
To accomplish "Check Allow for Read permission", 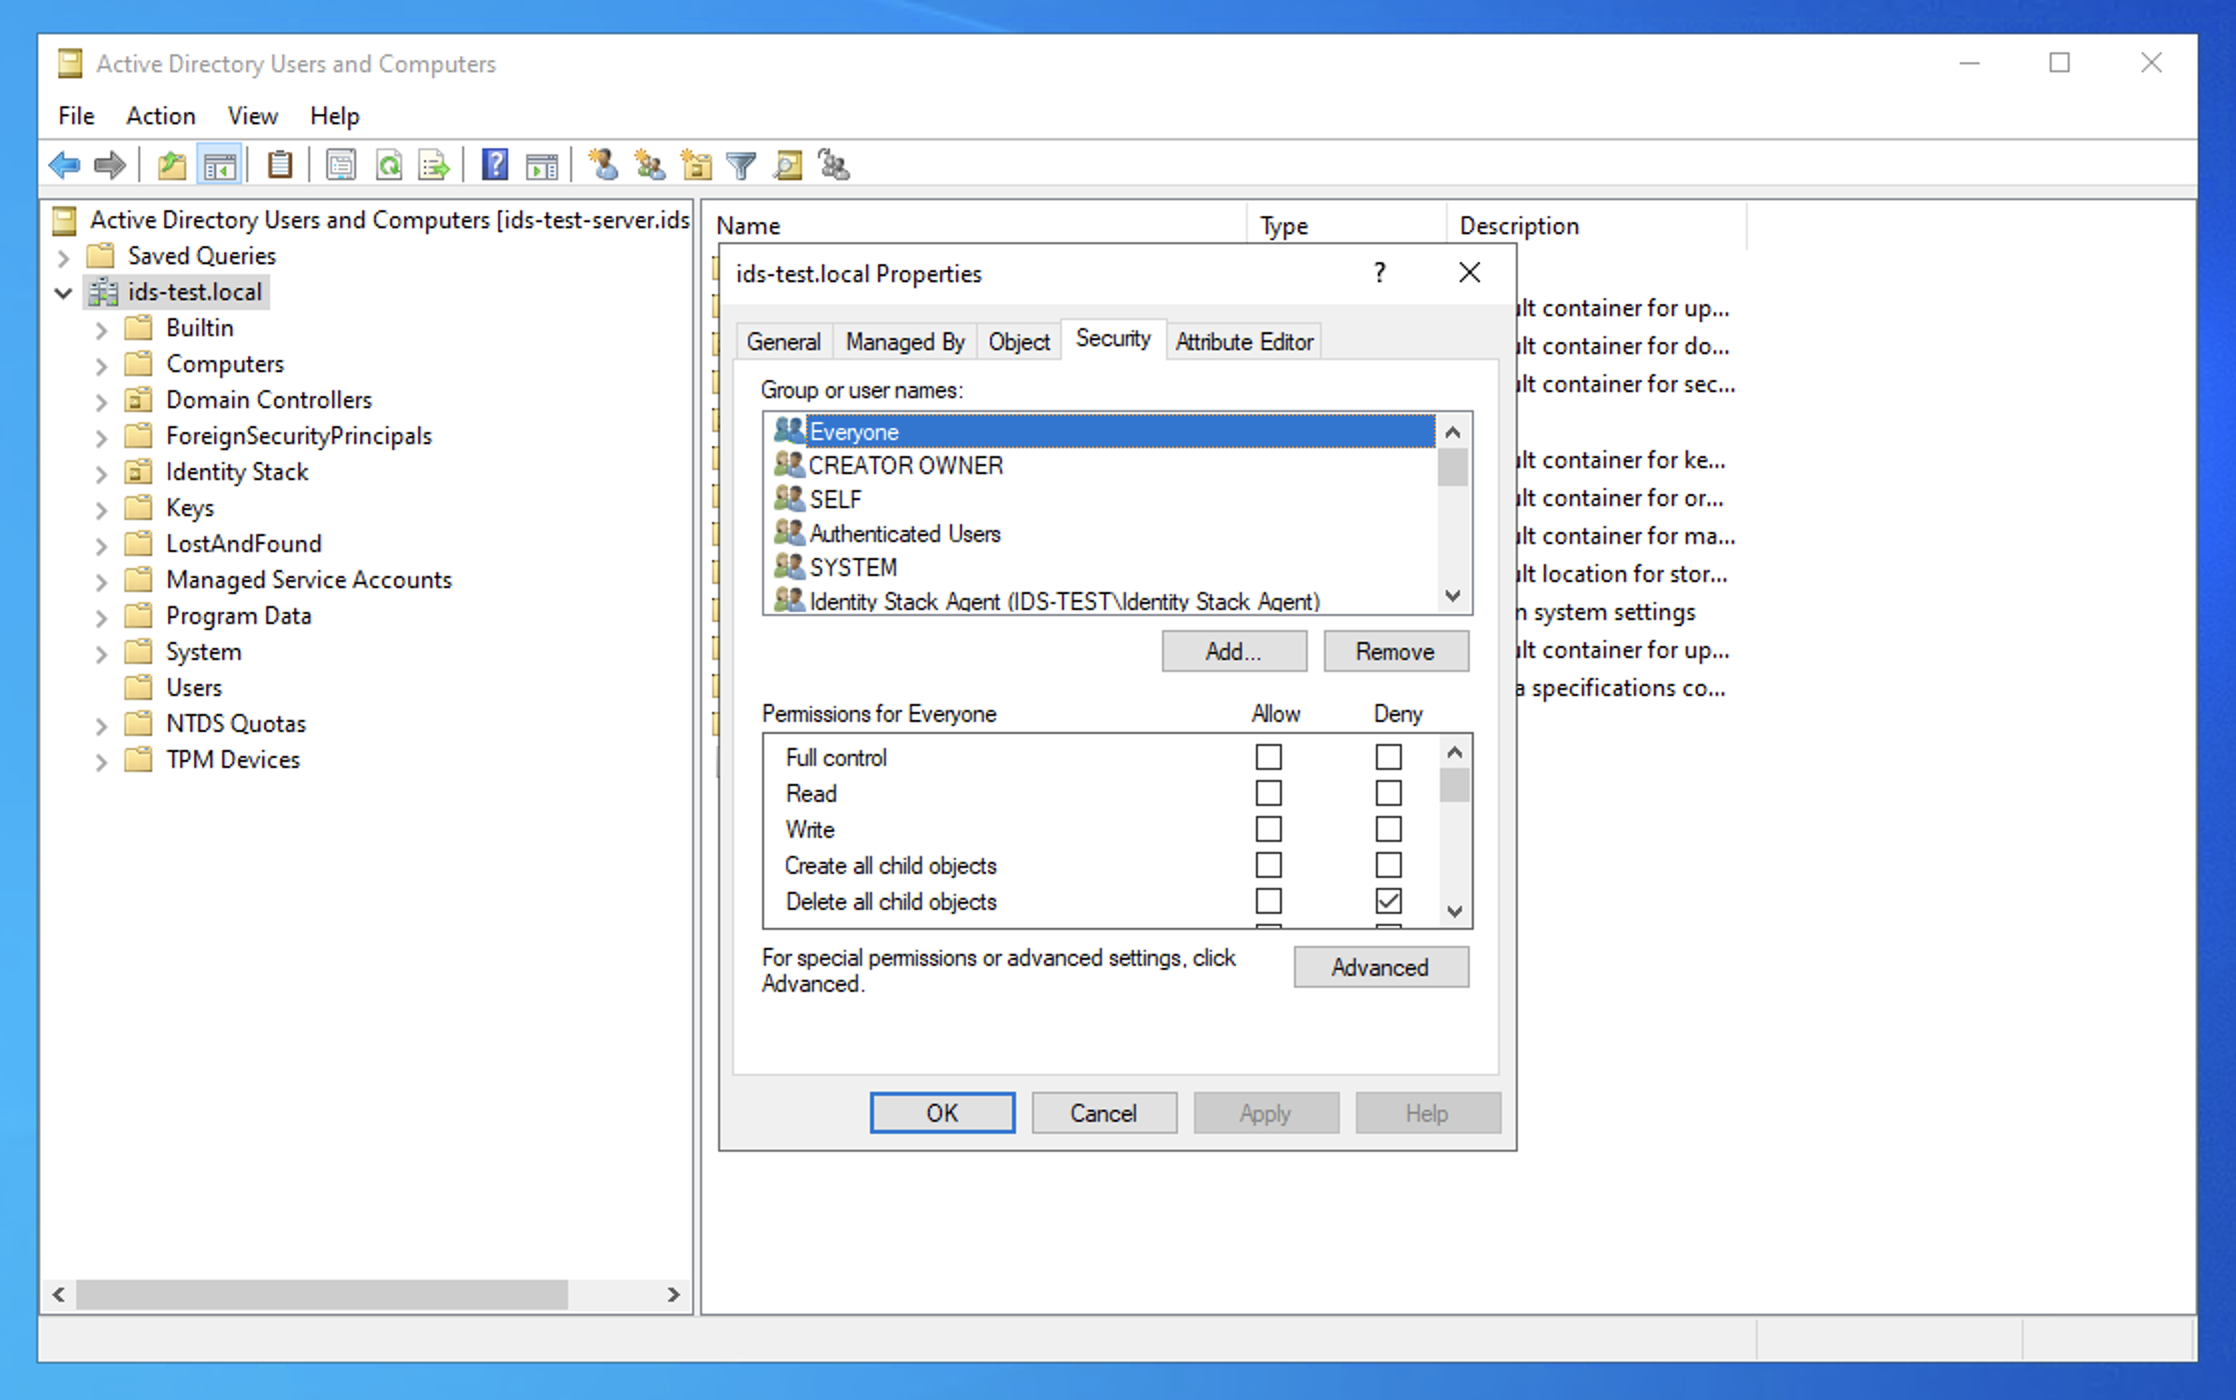I will 1268,793.
